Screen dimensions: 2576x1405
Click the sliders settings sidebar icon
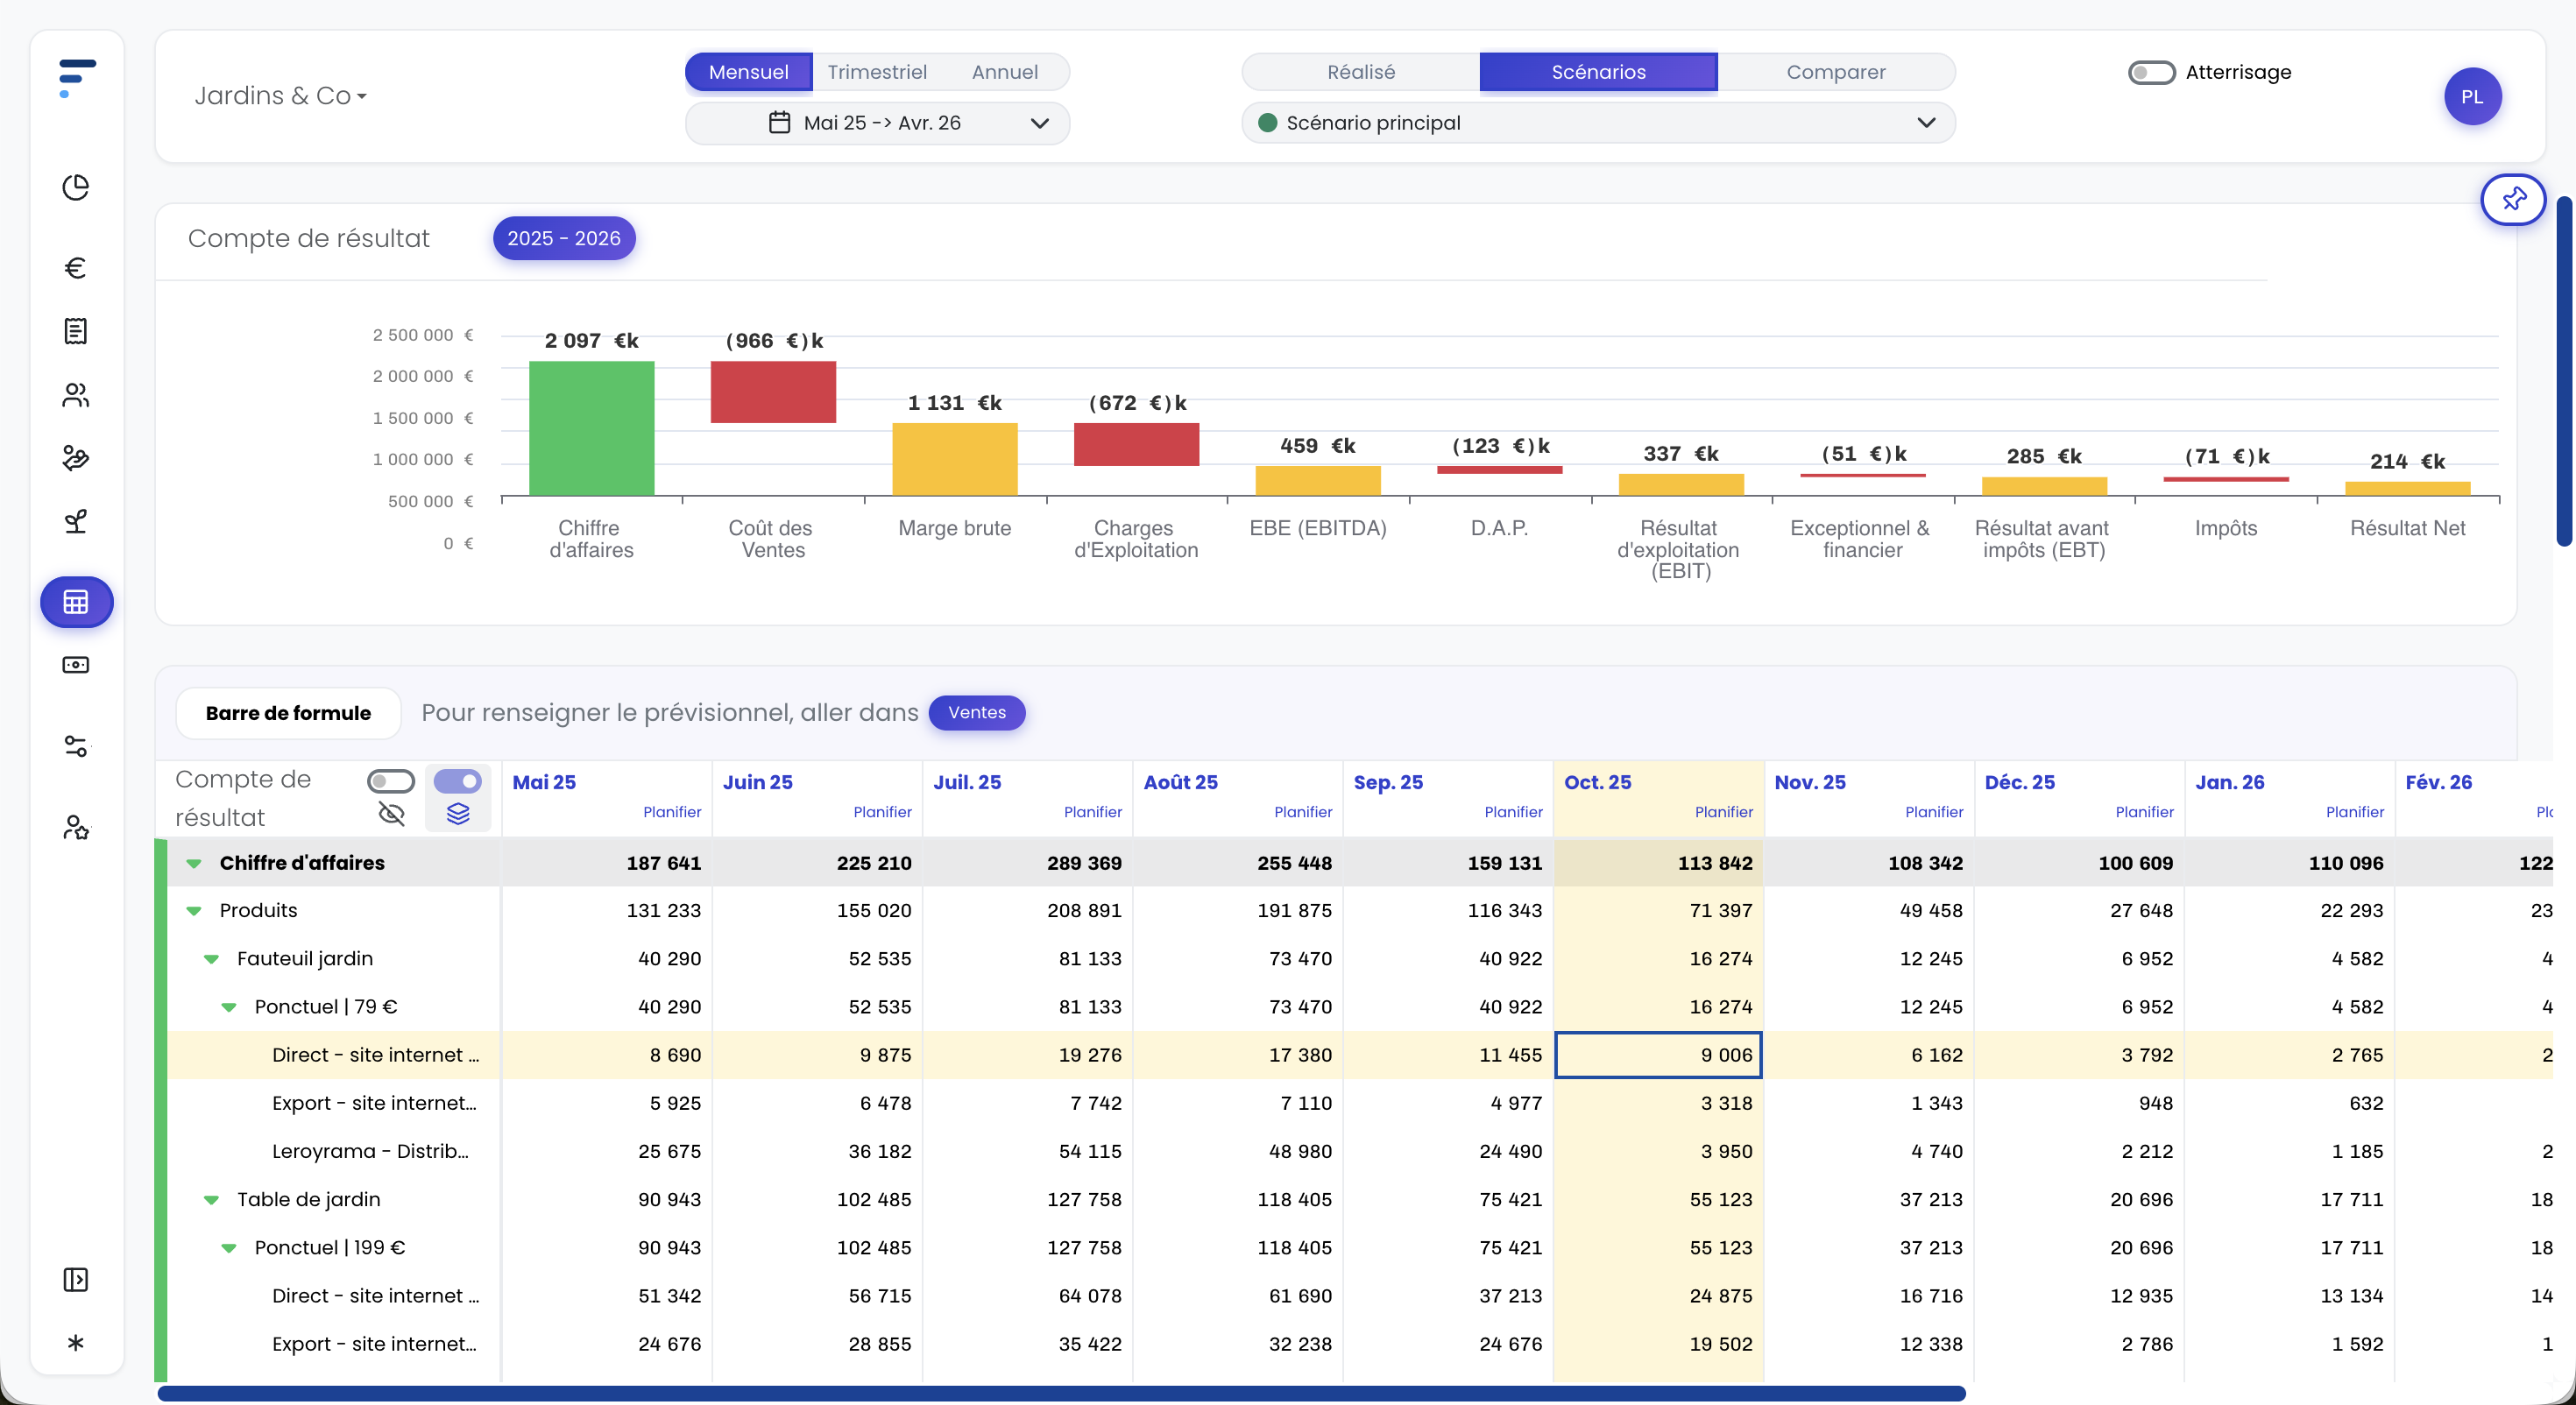pyautogui.click(x=76, y=746)
